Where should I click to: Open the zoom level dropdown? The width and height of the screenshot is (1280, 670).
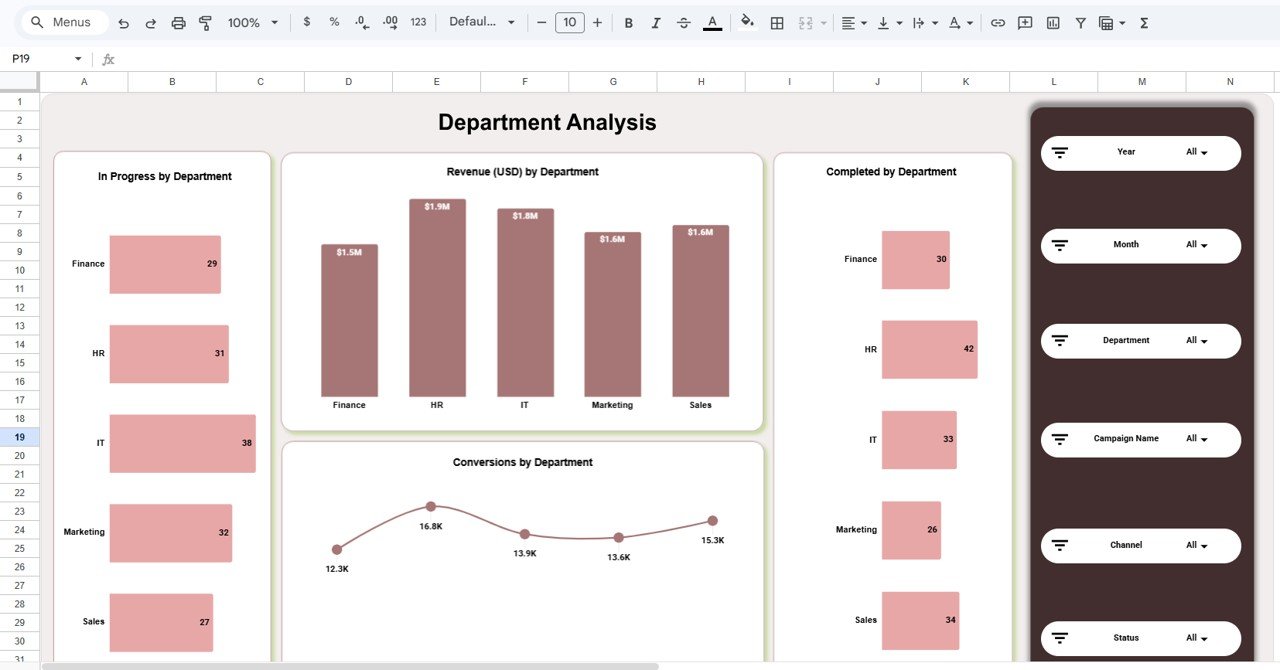point(252,21)
